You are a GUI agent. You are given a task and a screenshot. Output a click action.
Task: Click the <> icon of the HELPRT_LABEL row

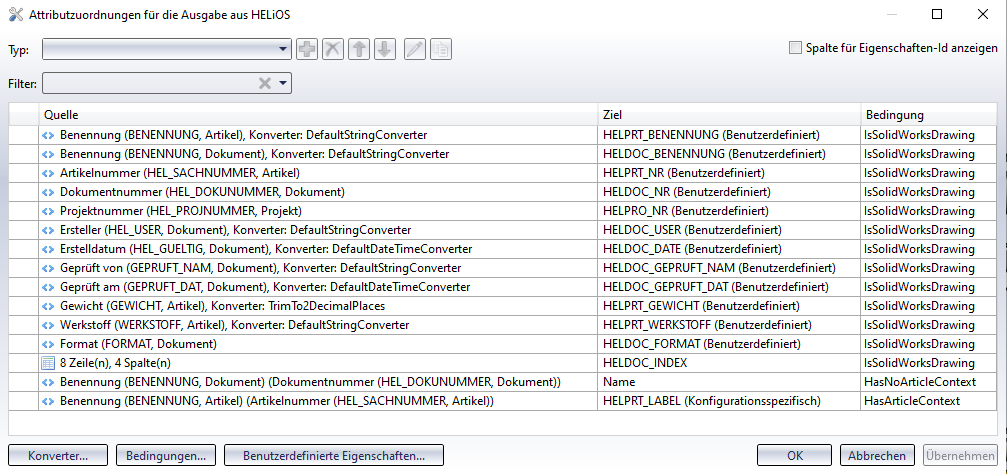48,401
